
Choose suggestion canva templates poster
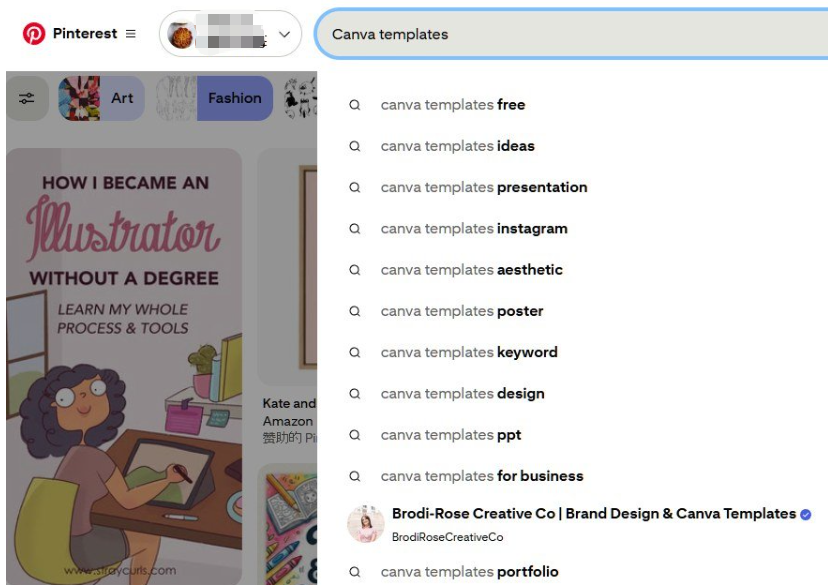pos(462,311)
